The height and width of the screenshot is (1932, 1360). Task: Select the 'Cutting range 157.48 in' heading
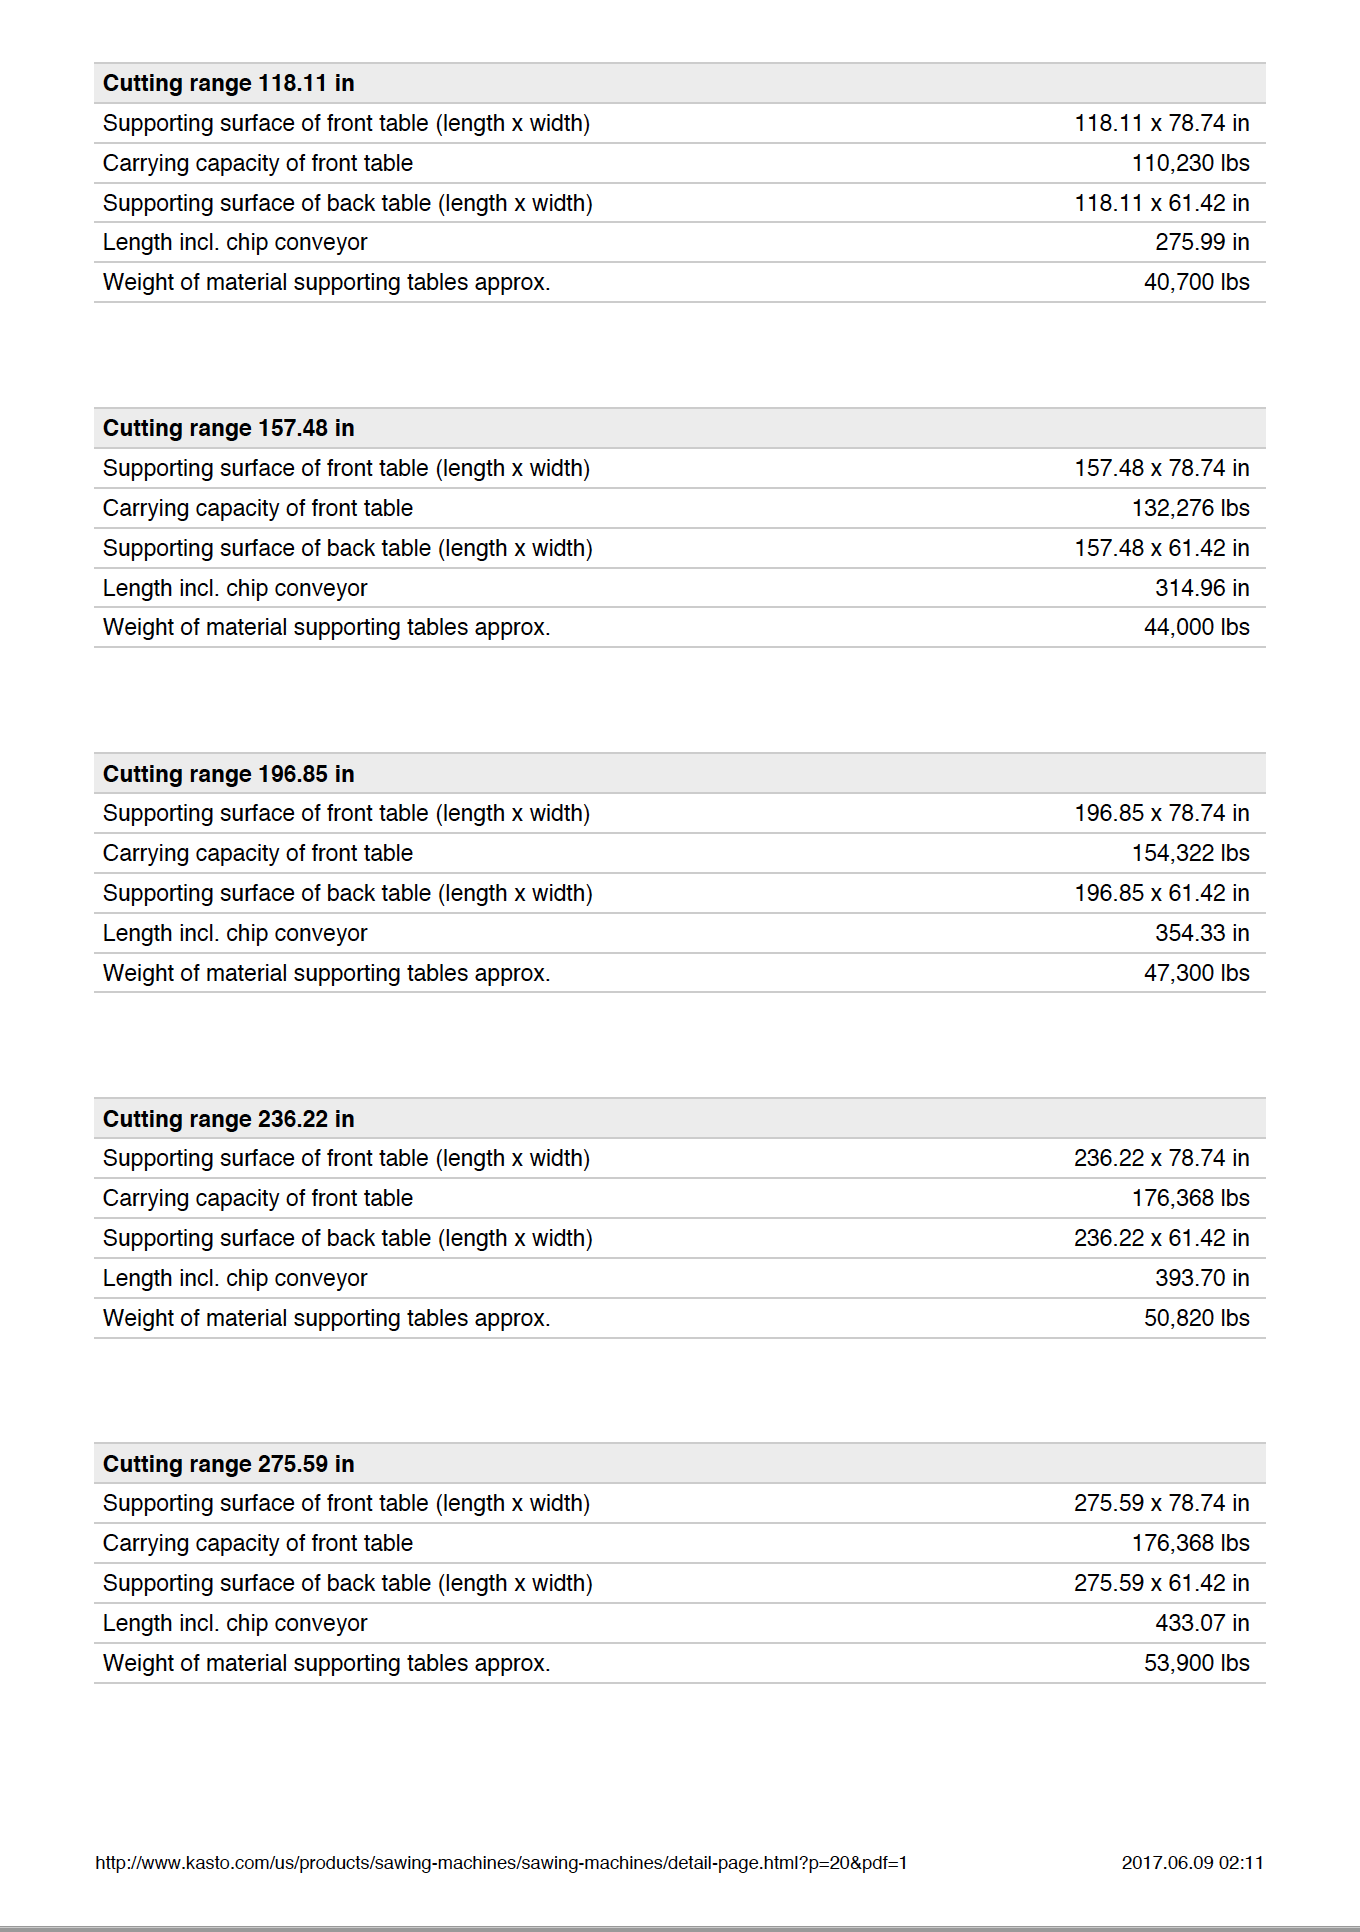coord(229,428)
